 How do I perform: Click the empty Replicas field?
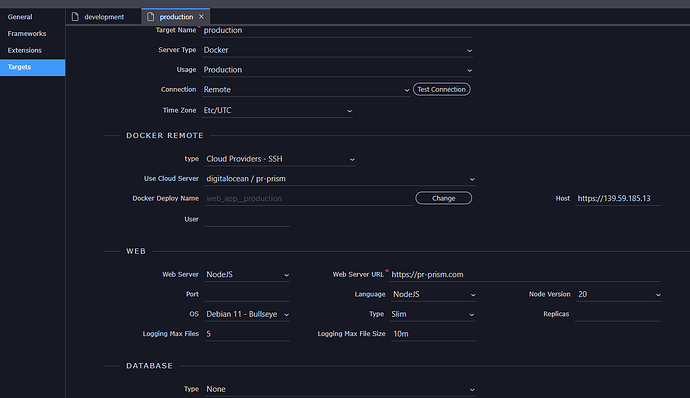click(x=617, y=314)
